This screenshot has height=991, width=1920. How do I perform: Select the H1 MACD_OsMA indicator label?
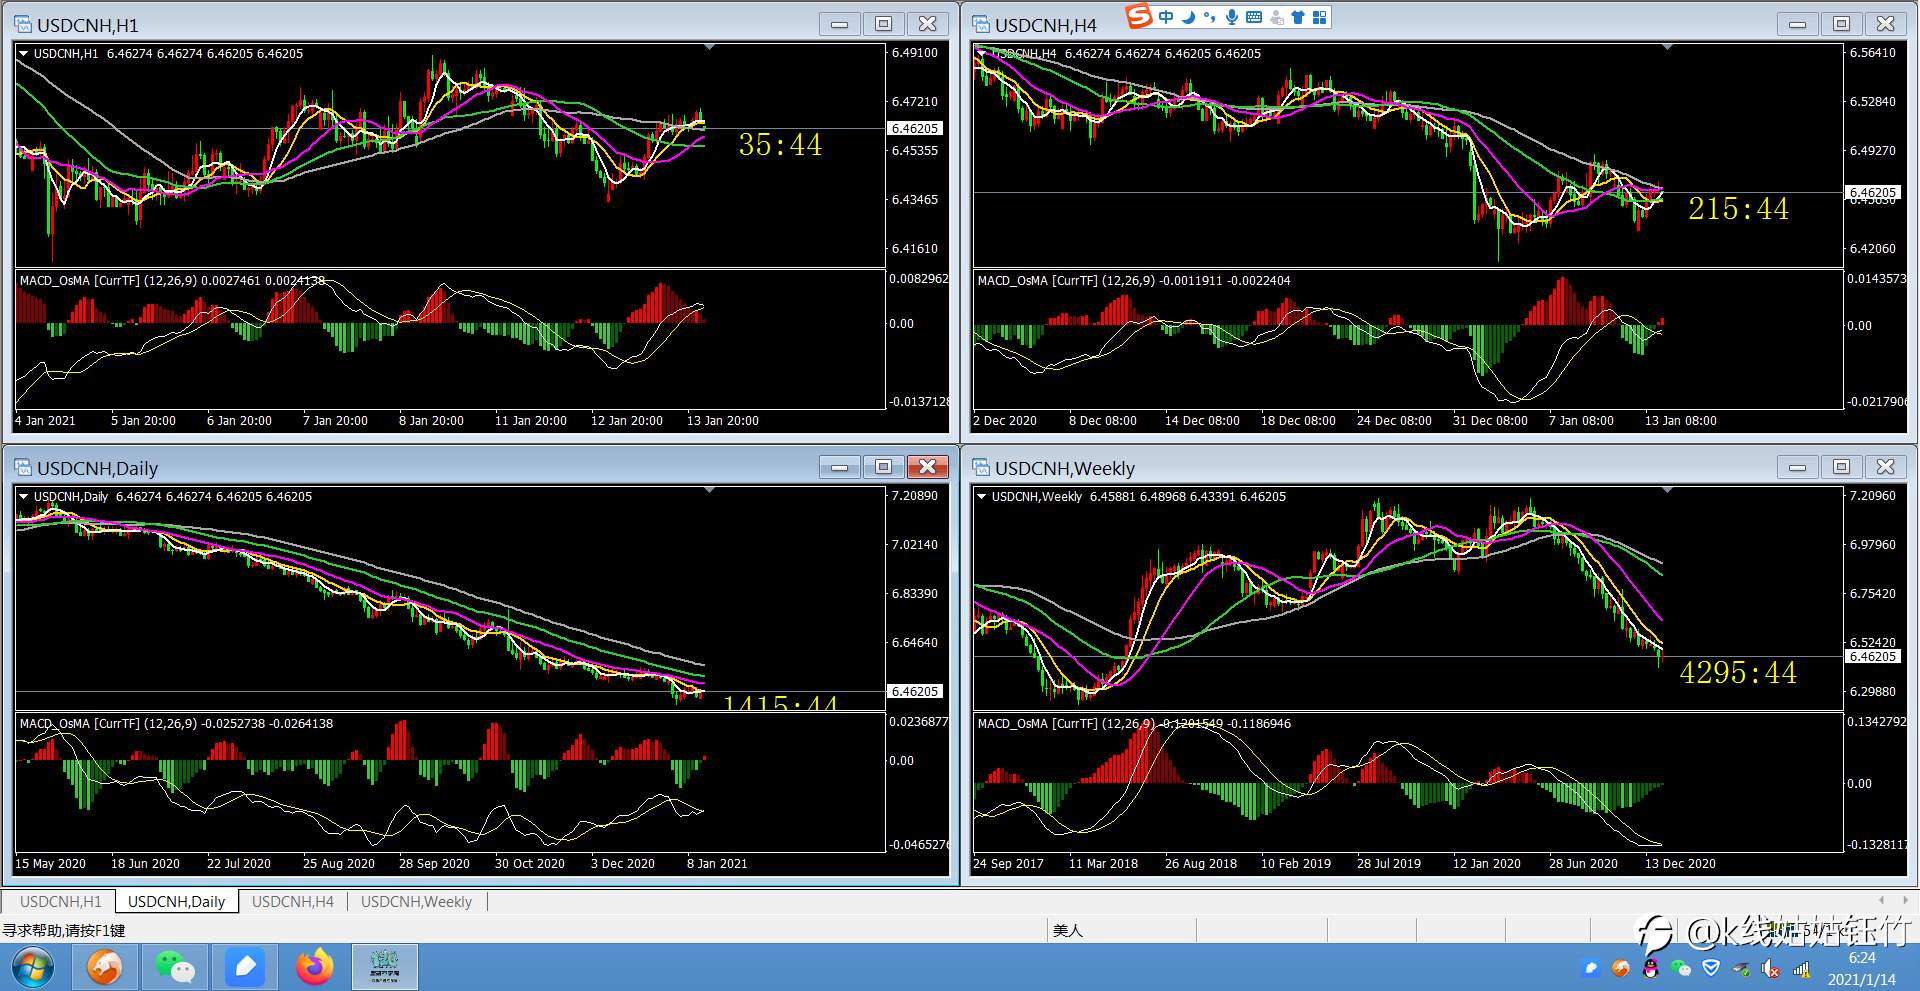click(172, 280)
